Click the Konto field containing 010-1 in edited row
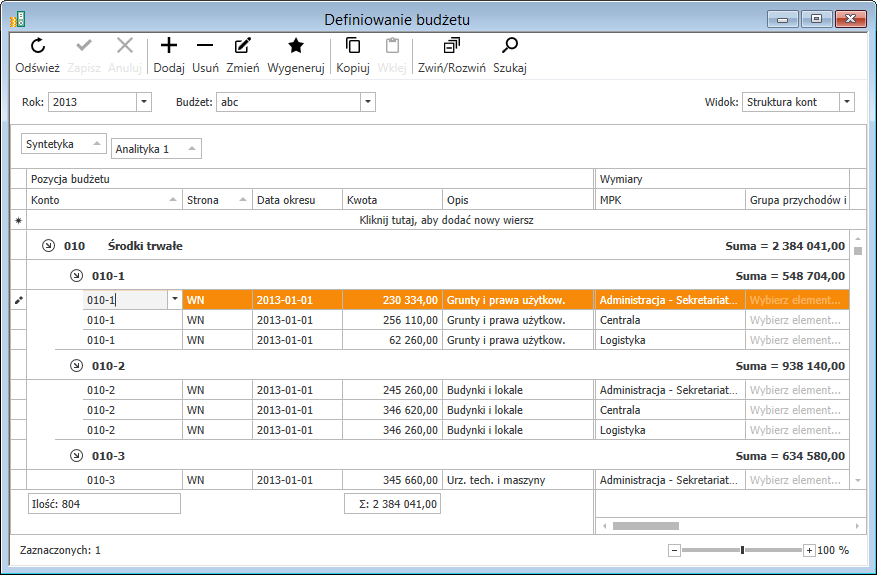877x575 pixels. (126, 300)
